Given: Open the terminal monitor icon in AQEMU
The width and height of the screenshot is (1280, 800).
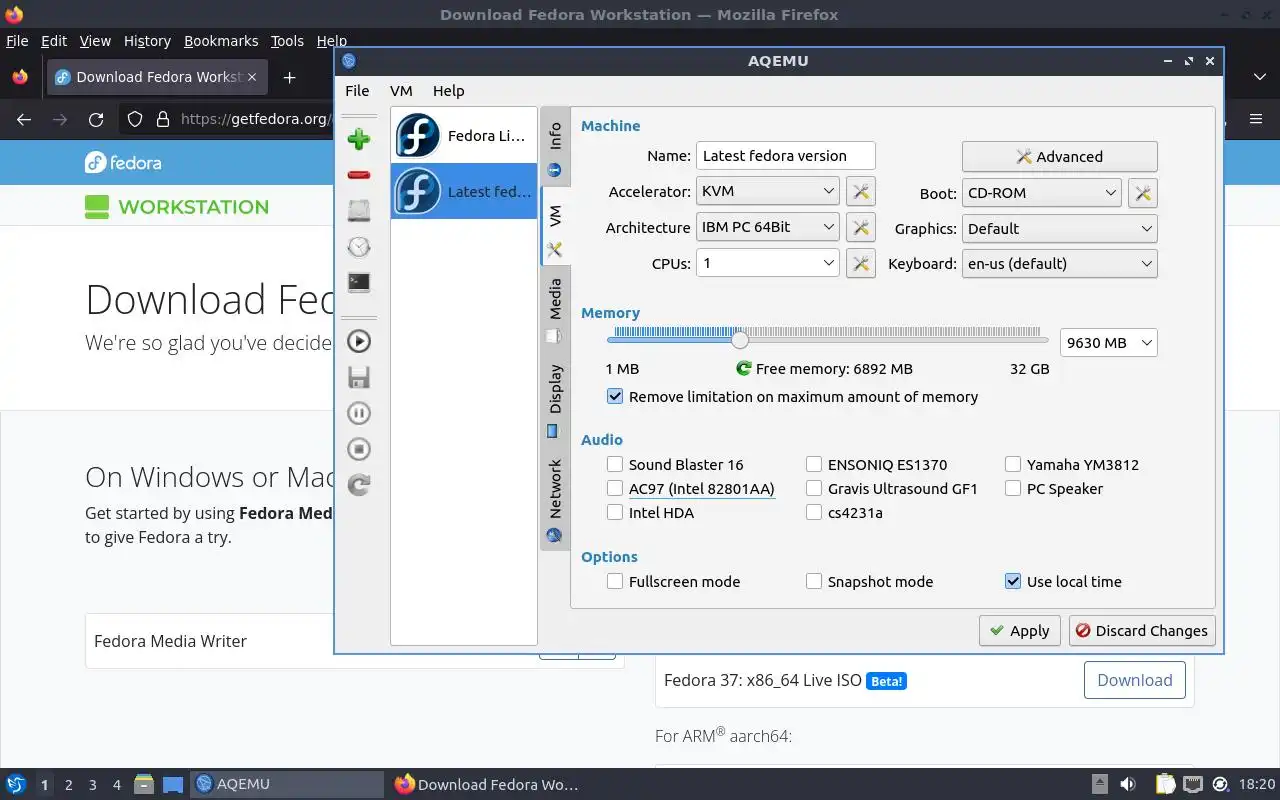Looking at the screenshot, I should 359,283.
